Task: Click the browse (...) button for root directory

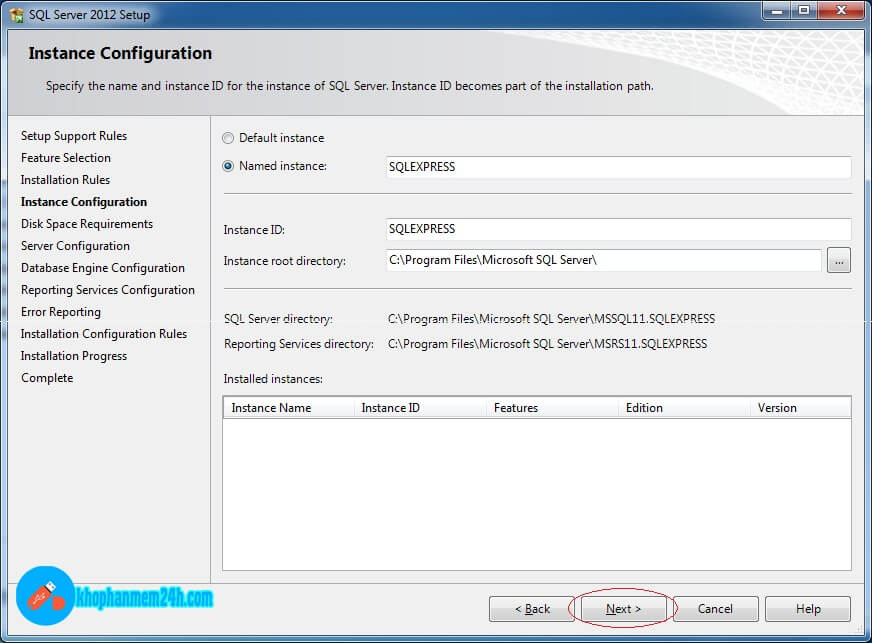Action: click(838, 261)
